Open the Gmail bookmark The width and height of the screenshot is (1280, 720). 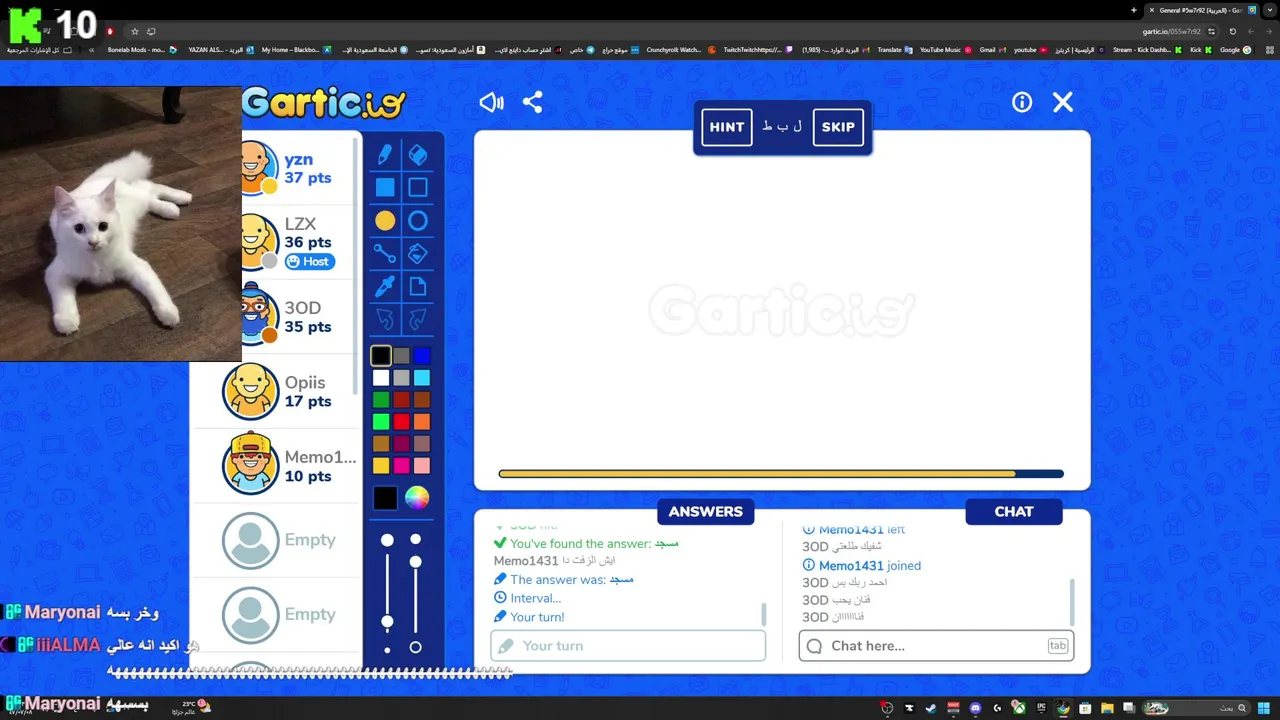(x=992, y=50)
